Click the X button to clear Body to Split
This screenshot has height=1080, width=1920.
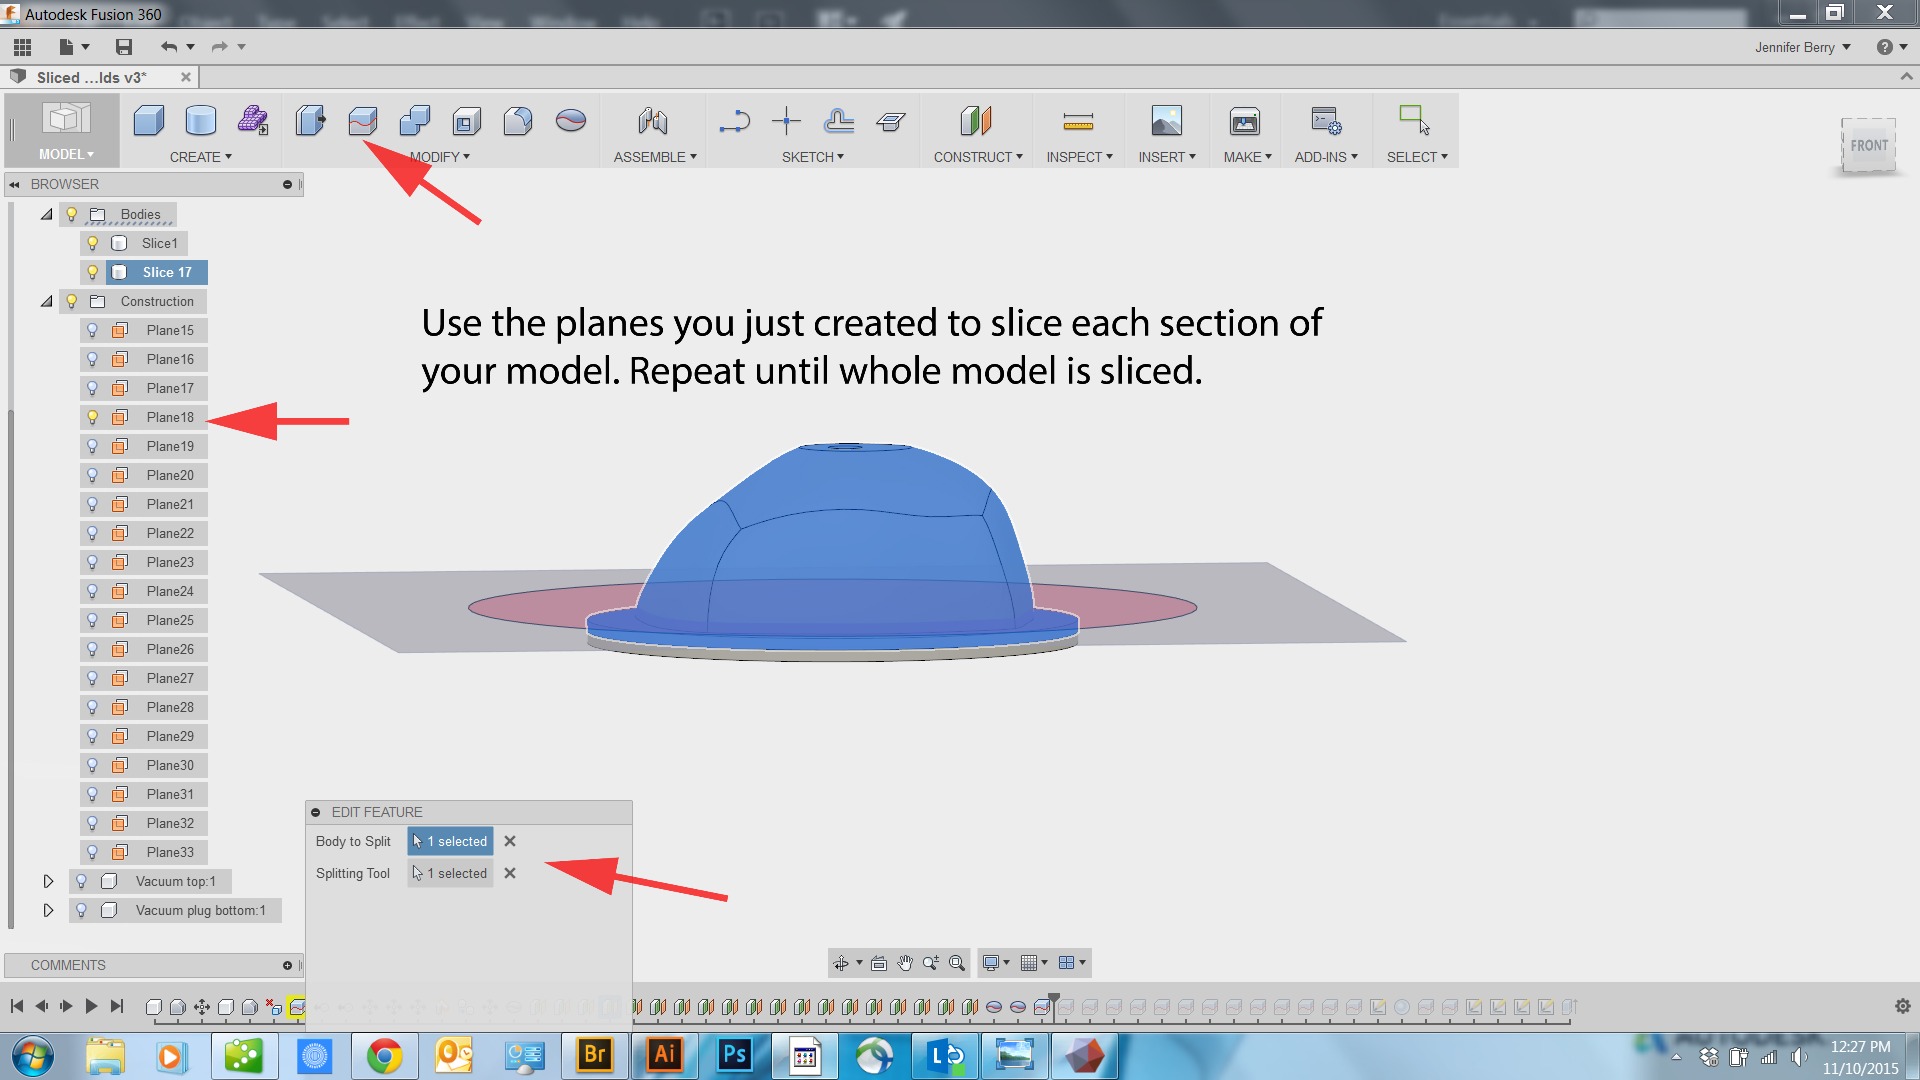pyautogui.click(x=509, y=840)
